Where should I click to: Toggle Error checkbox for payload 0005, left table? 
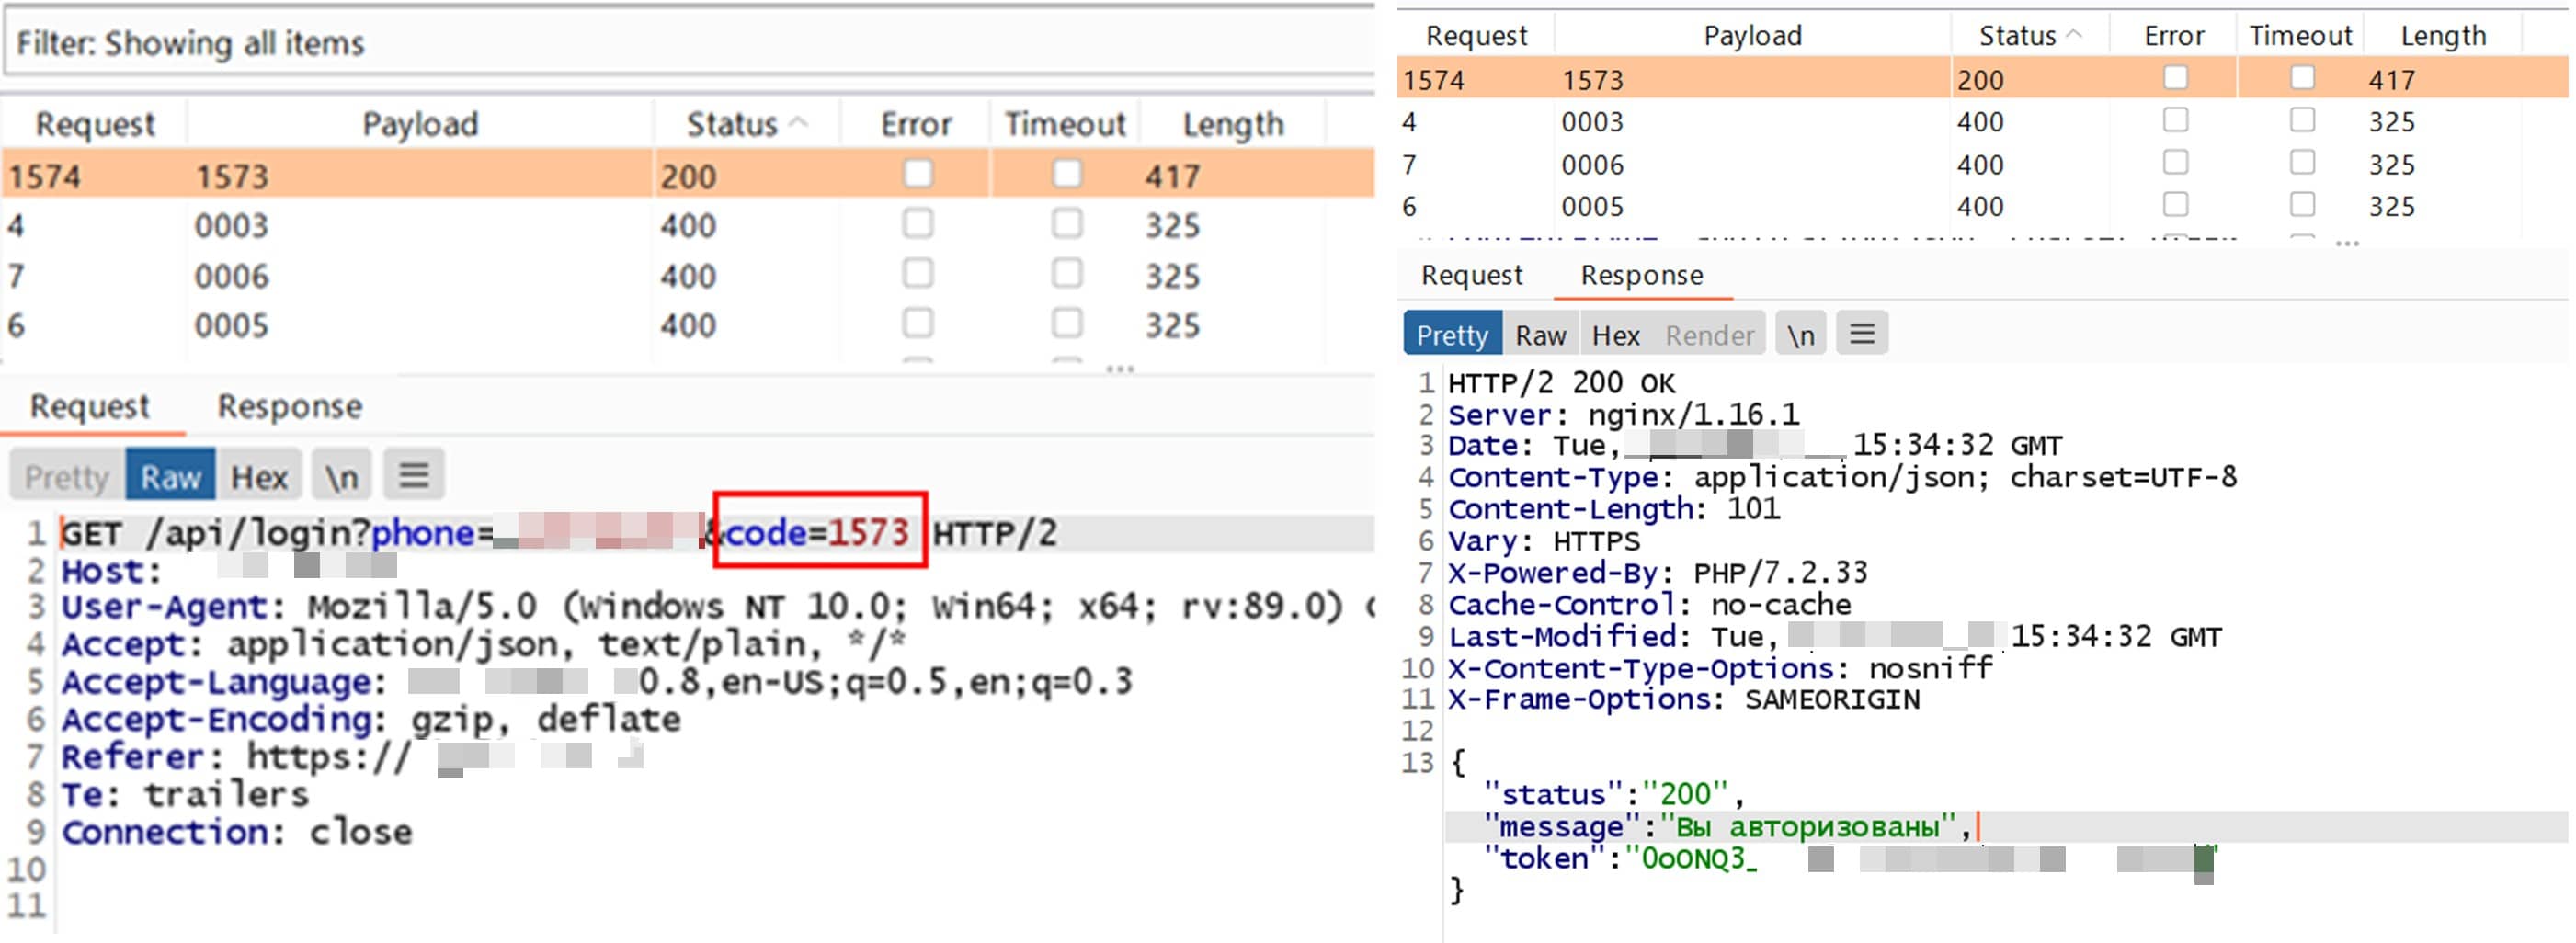[x=917, y=323]
